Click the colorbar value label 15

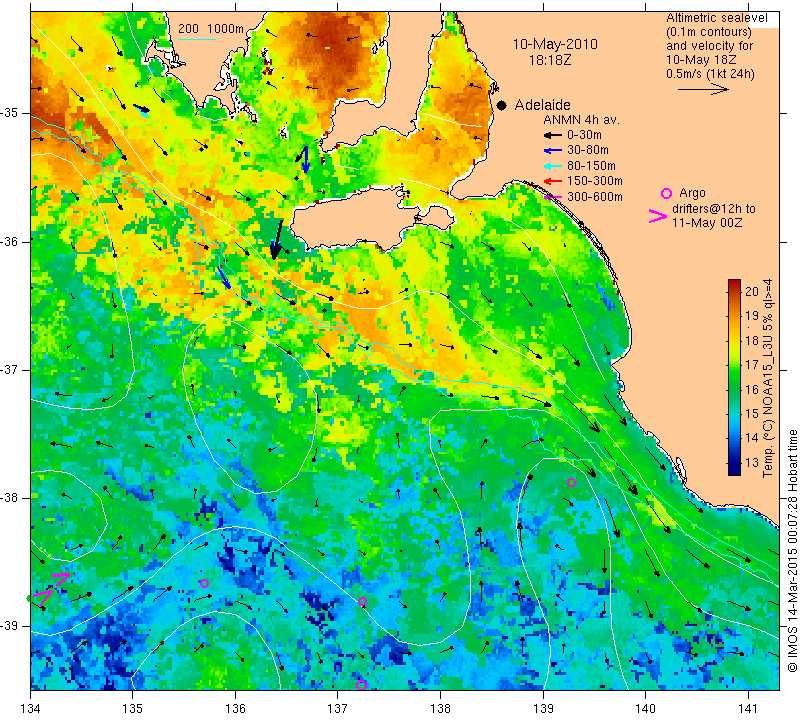click(752, 414)
